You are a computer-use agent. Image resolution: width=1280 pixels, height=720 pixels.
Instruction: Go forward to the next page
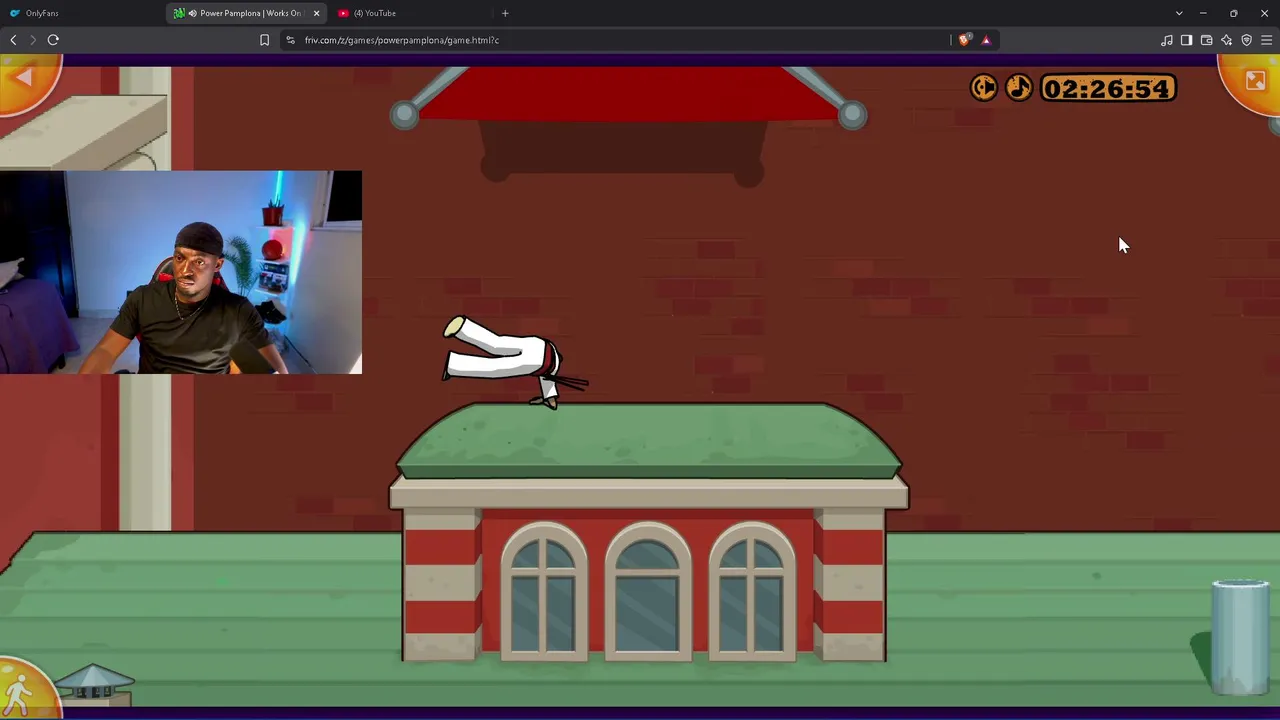coord(33,40)
